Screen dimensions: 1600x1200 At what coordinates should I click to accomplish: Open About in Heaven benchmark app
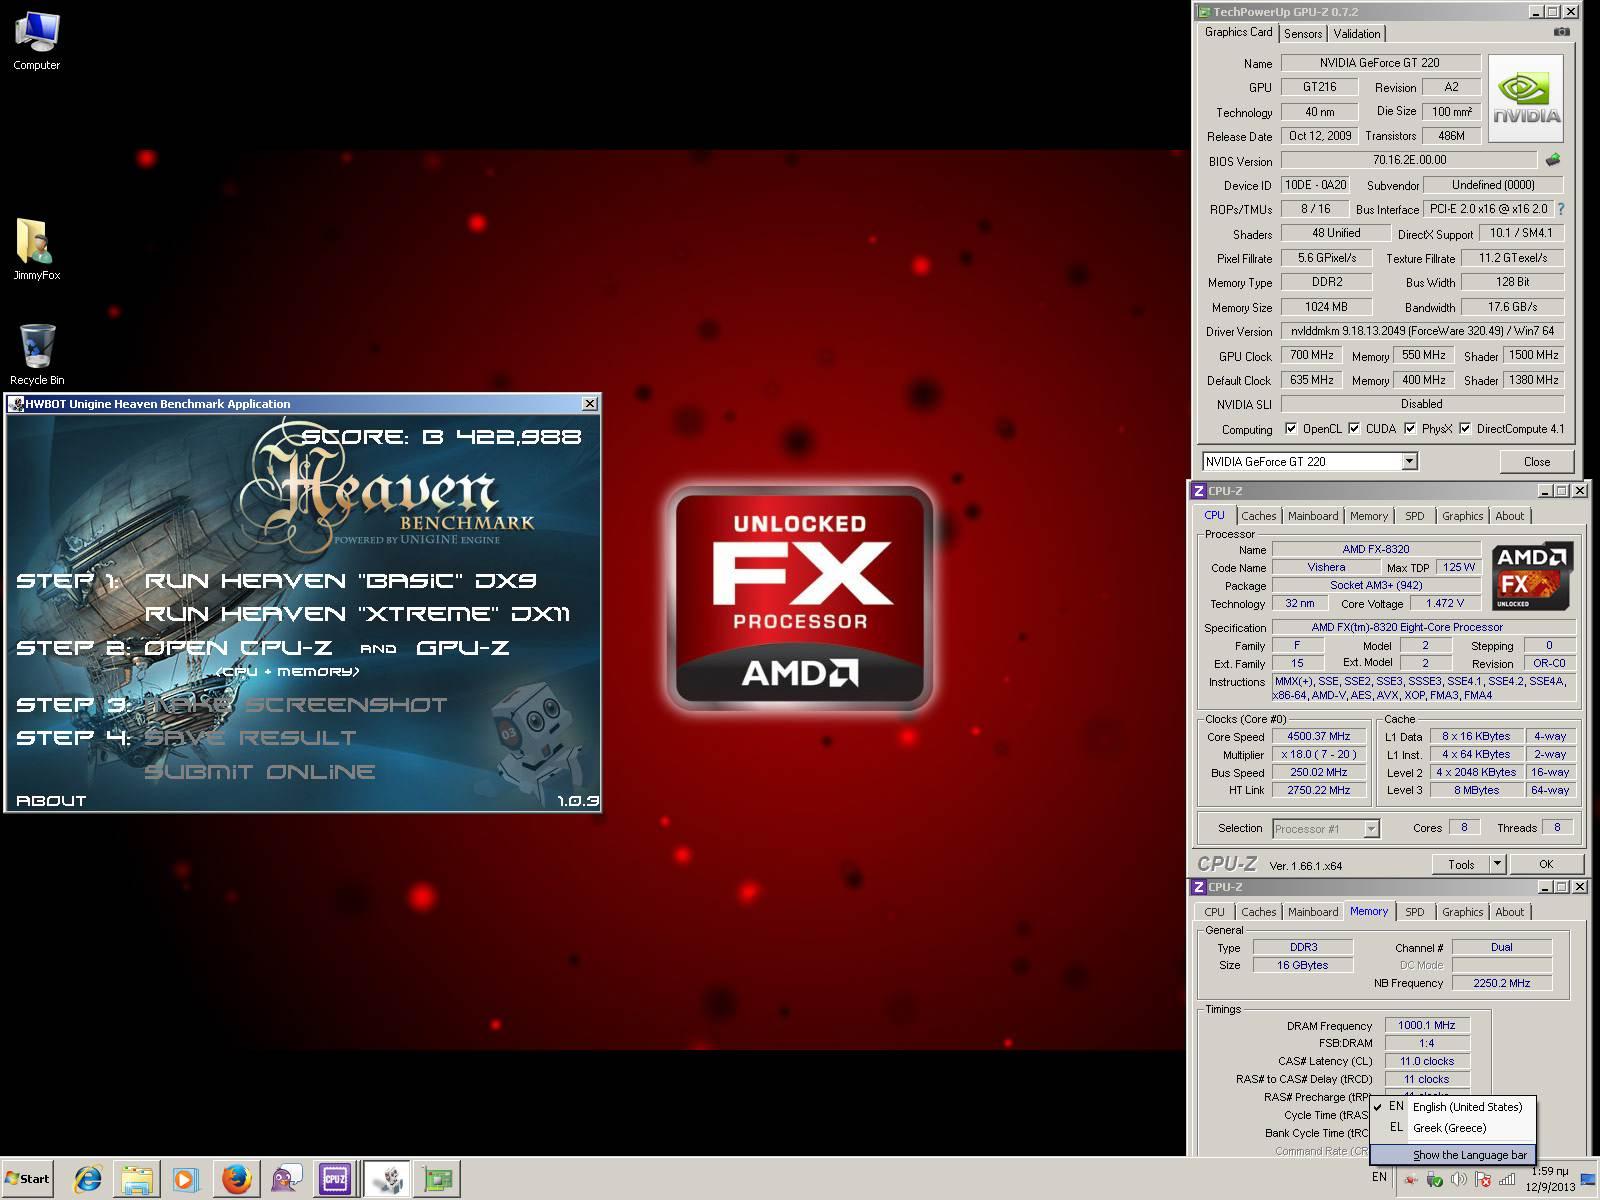51,801
